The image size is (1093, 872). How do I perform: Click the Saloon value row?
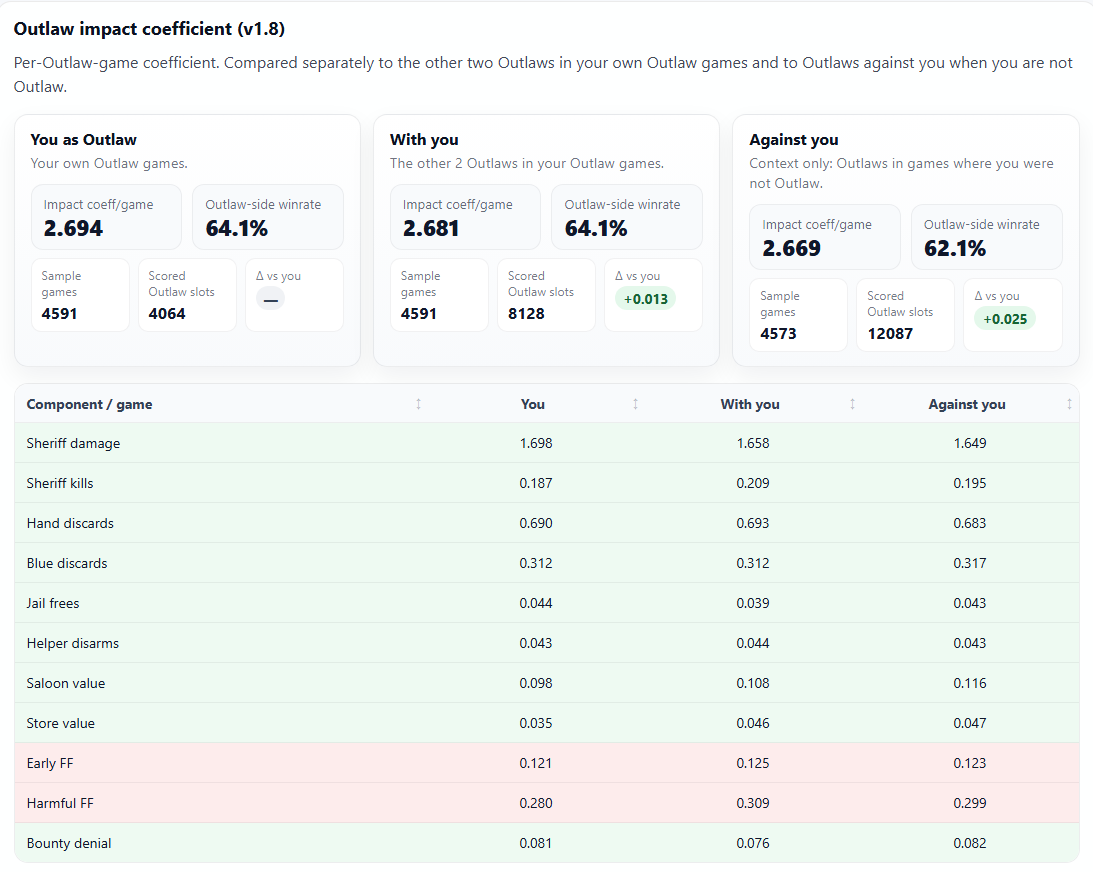pyautogui.click(x=546, y=683)
